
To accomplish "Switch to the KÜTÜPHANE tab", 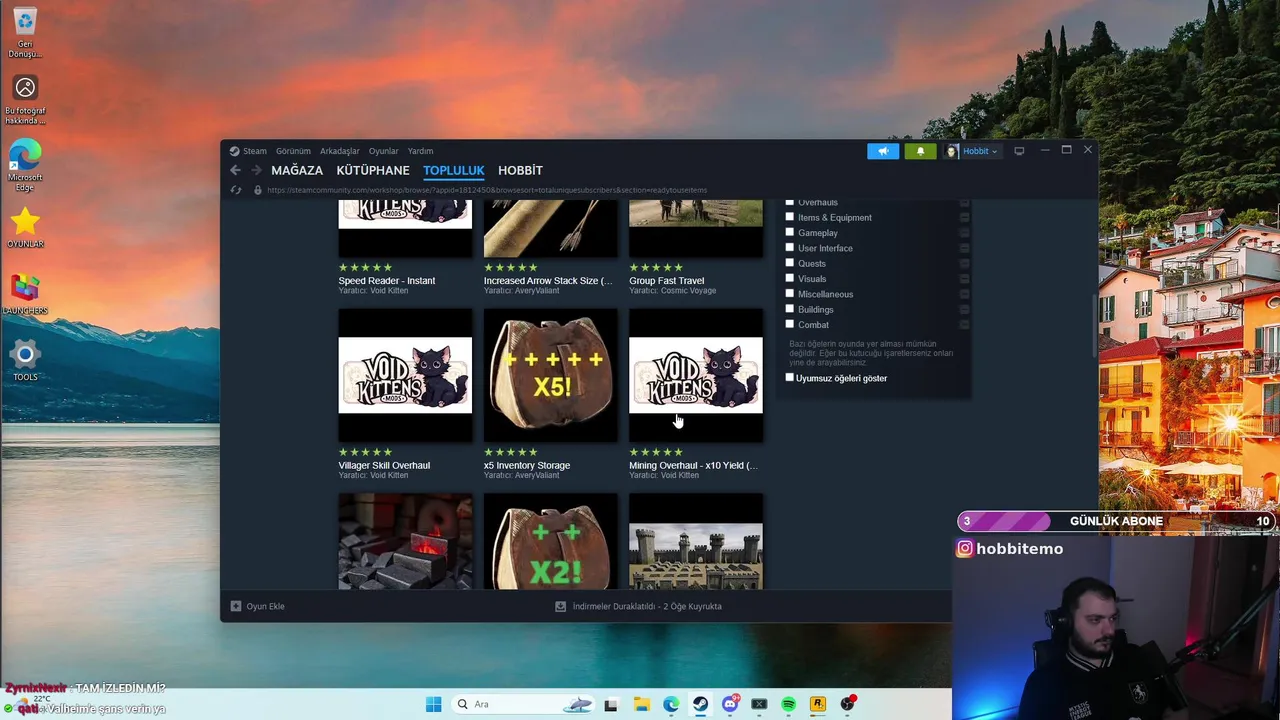I will click(373, 170).
